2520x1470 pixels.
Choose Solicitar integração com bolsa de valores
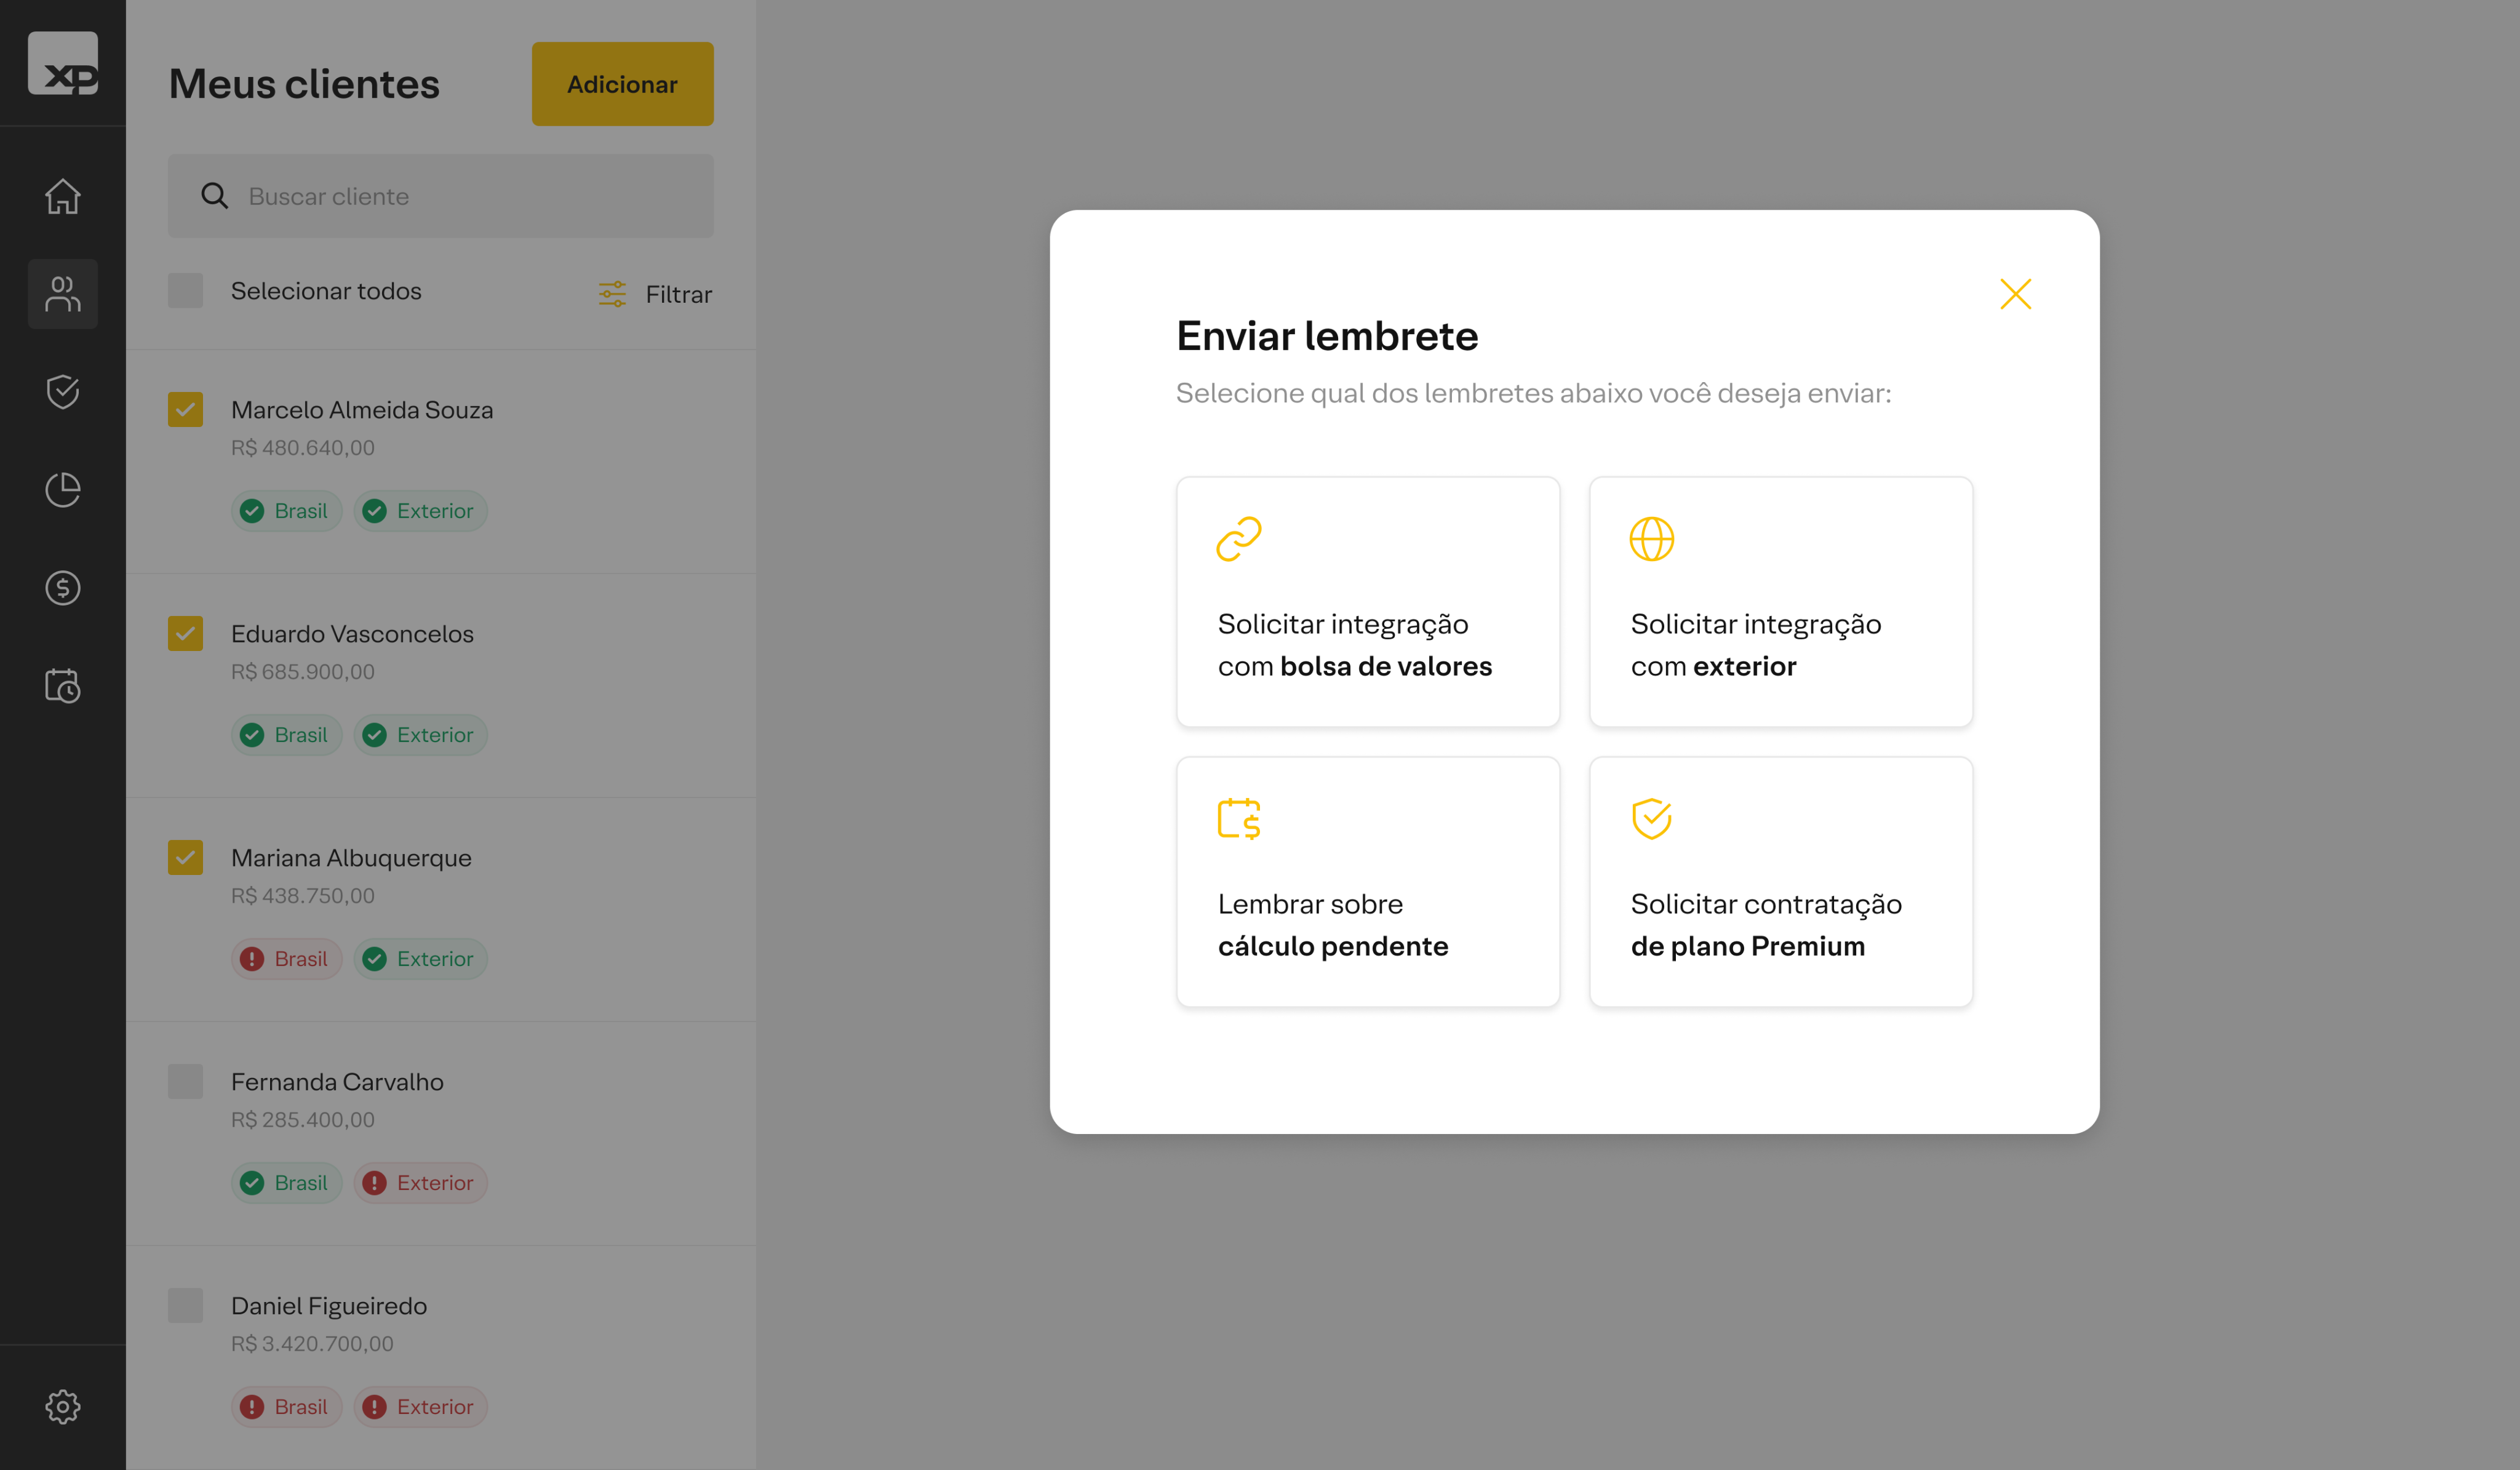pyautogui.click(x=1368, y=602)
